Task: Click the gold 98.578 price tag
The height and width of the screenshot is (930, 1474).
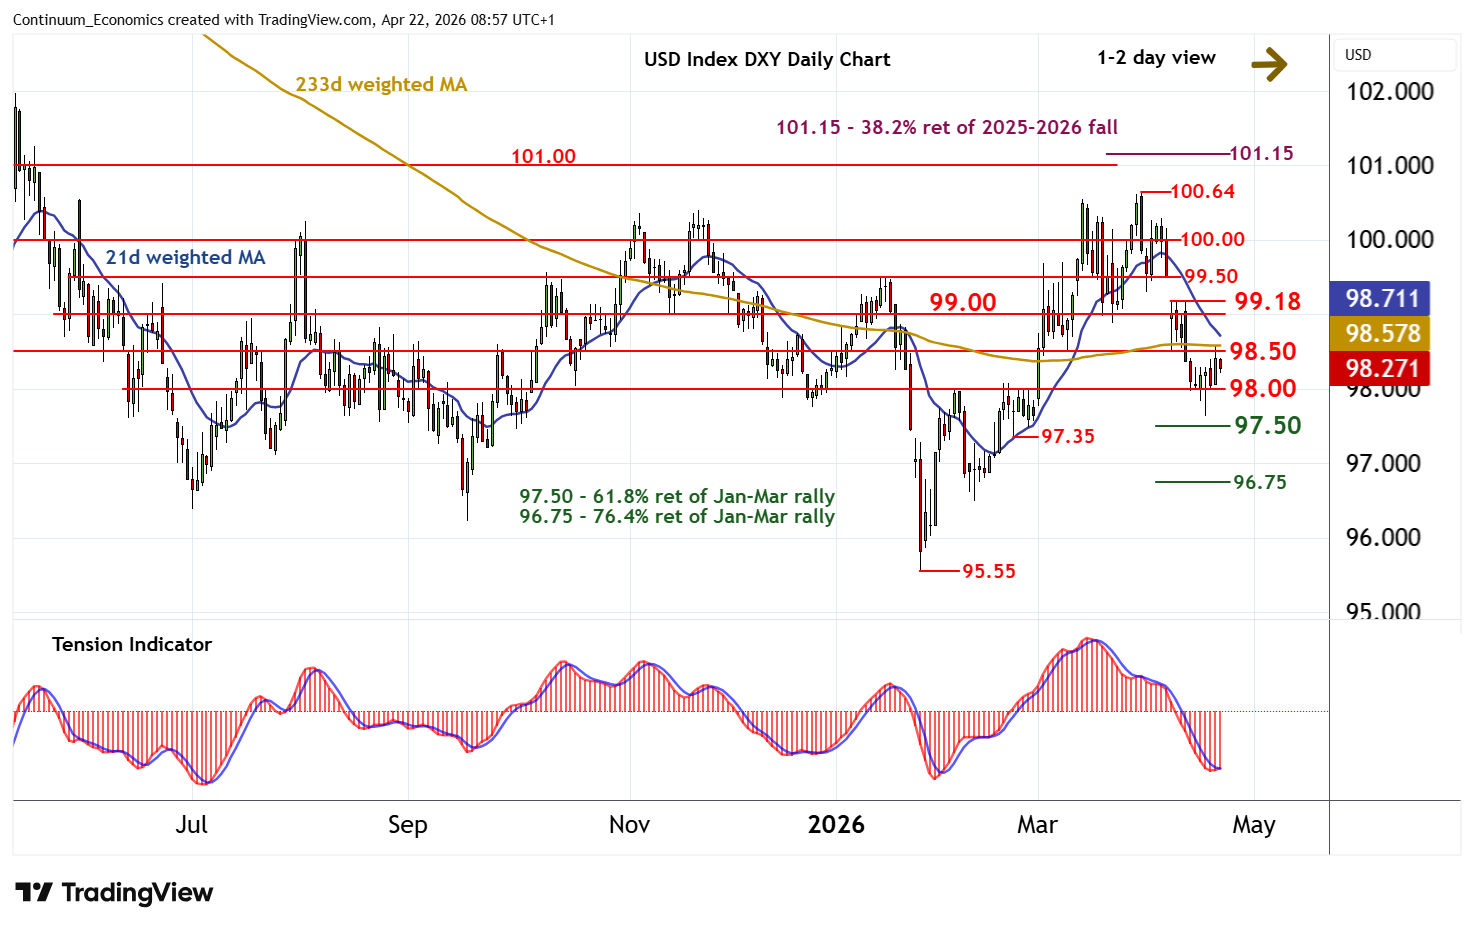Action: pyautogui.click(x=1381, y=333)
